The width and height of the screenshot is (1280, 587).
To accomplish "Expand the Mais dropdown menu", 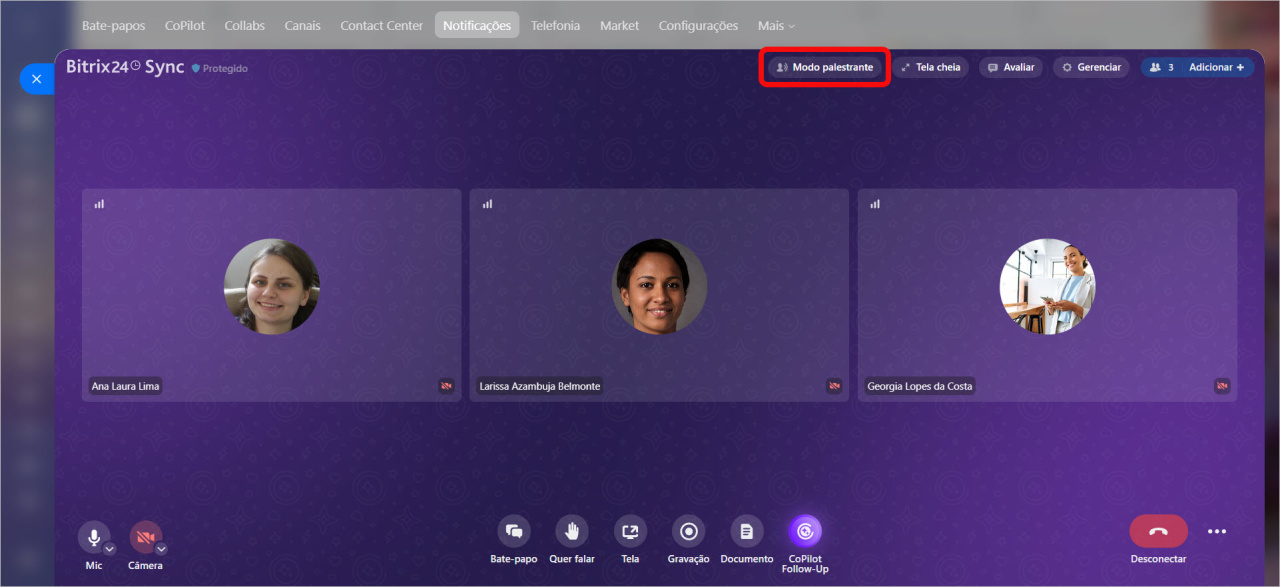I will [776, 25].
